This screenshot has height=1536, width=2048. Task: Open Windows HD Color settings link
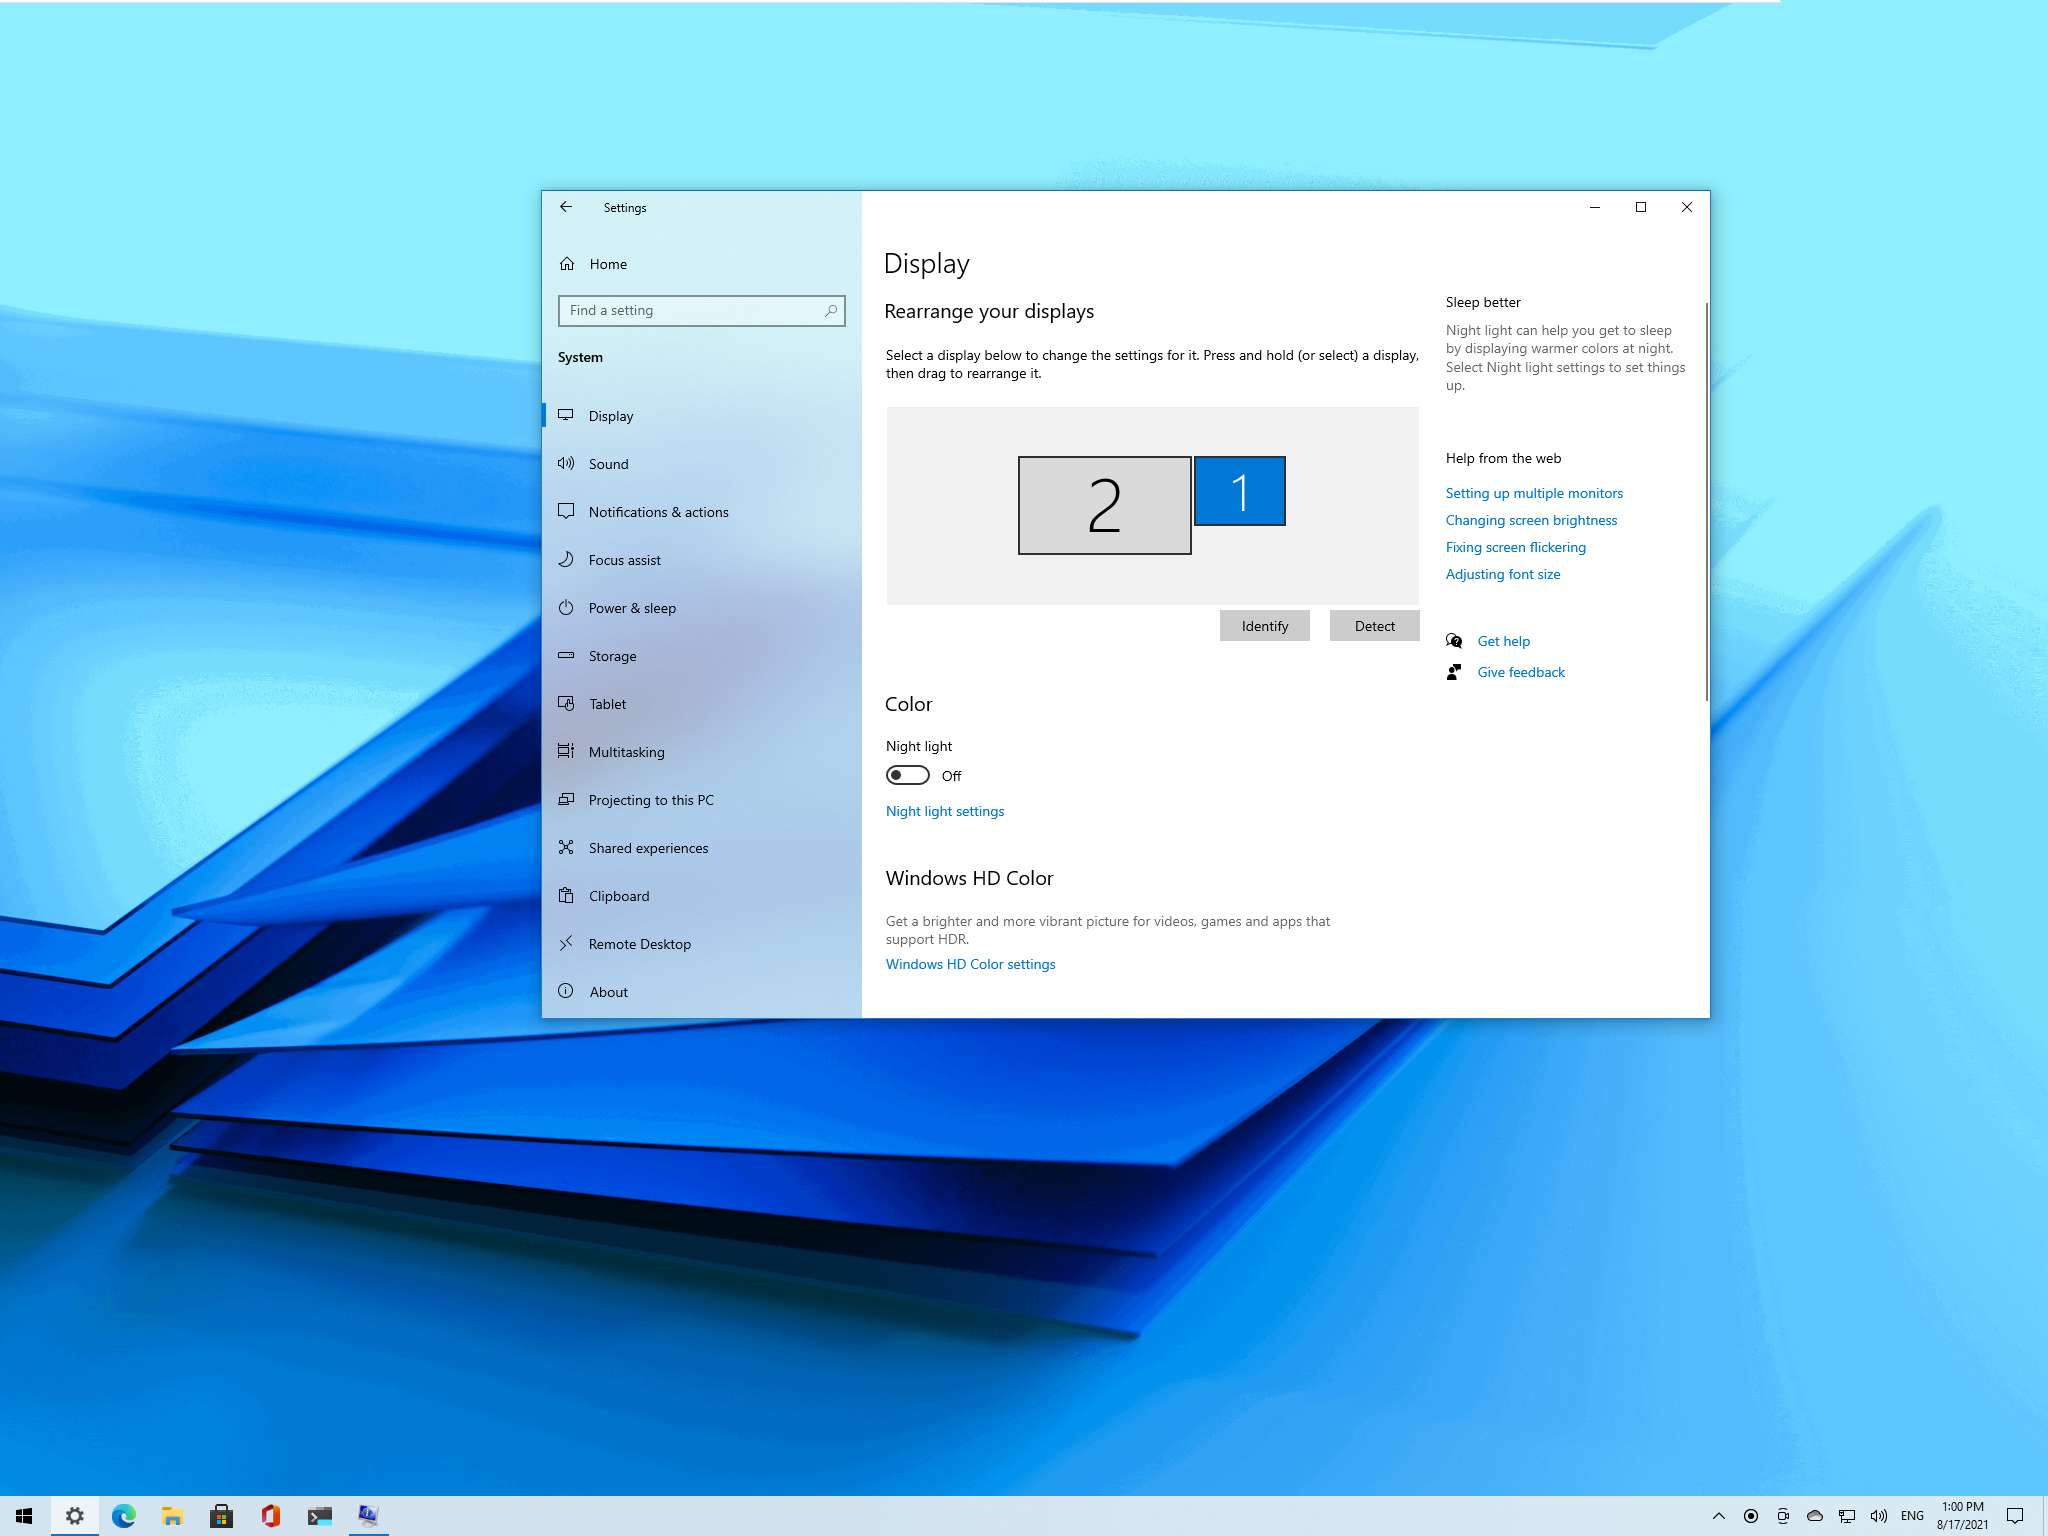click(x=969, y=963)
